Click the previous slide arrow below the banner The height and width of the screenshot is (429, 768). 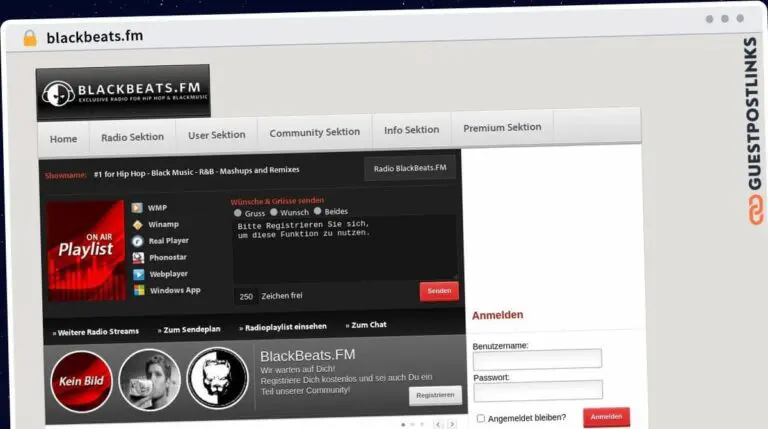point(438,424)
